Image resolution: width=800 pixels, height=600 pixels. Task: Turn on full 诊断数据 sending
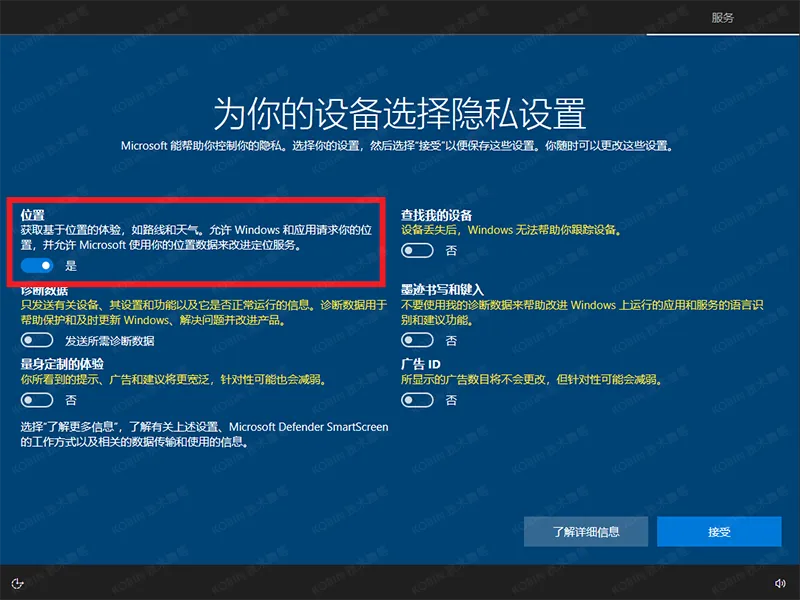coord(37,339)
